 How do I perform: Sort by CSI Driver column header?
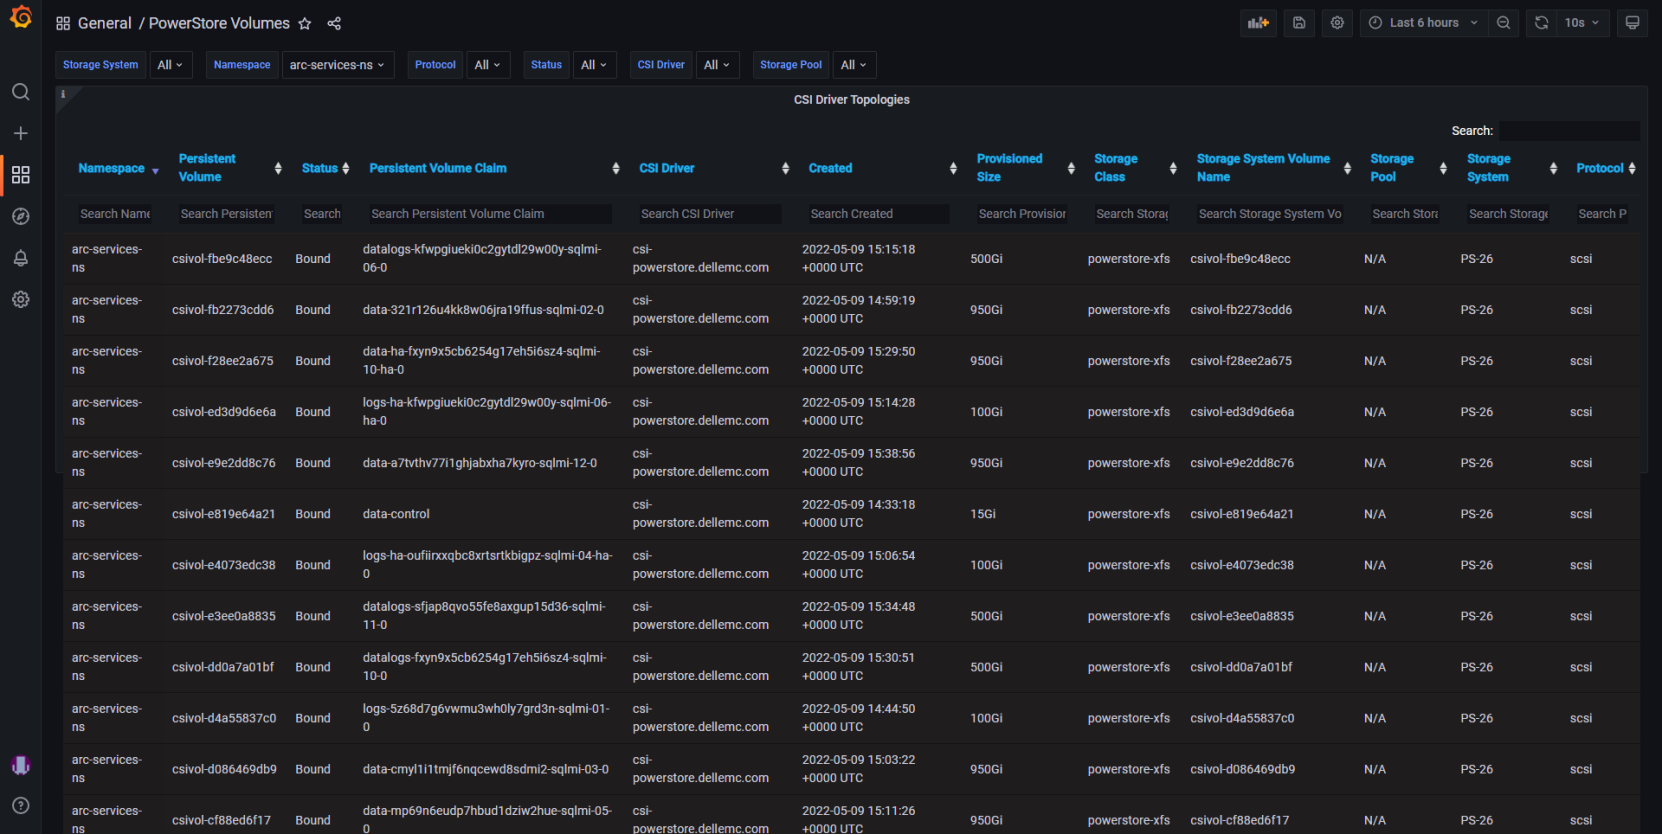(666, 168)
